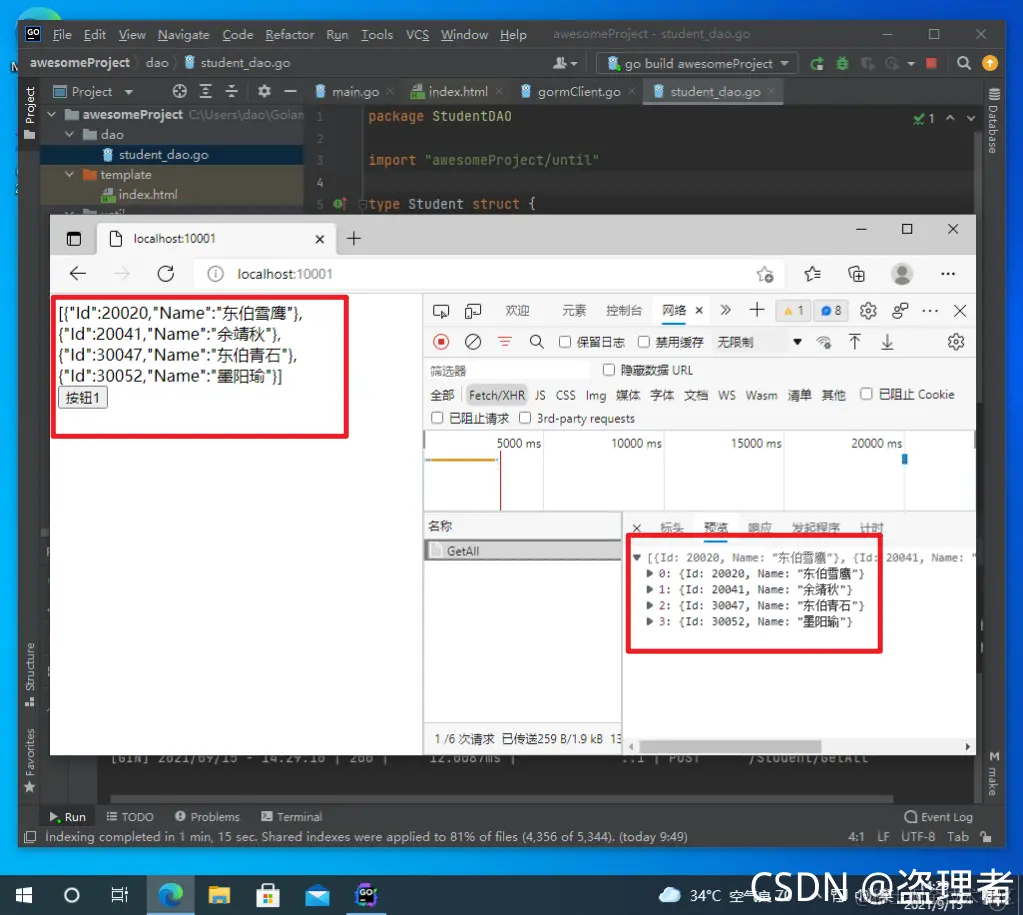Open GoLand search everywhere magnifier
This screenshot has width=1023, height=915.
click(964, 63)
